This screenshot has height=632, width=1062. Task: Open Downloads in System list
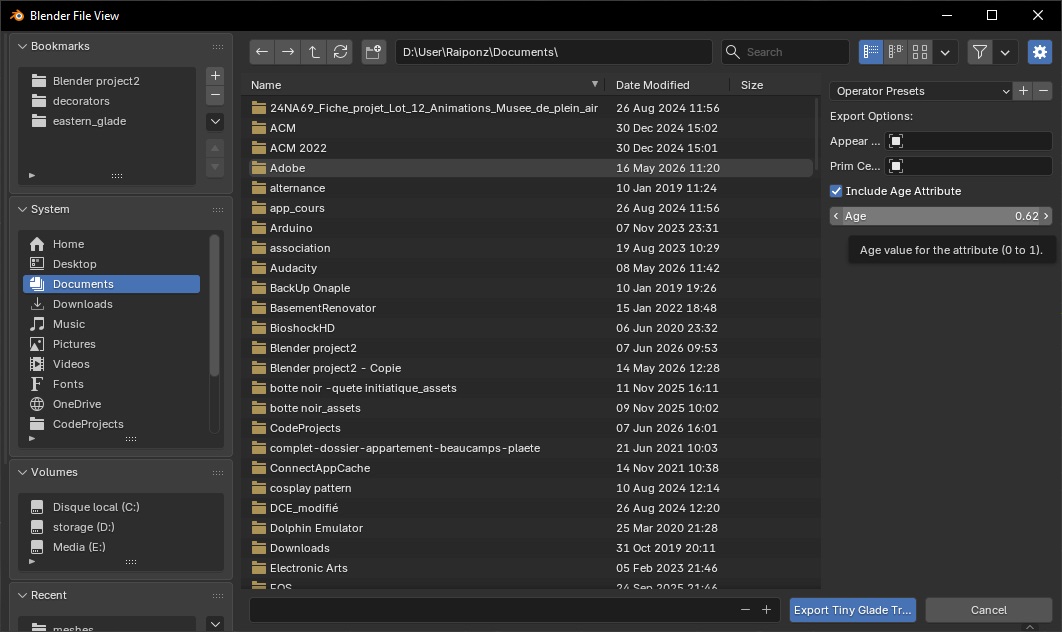pyautogui.click(x=112, y=304)
